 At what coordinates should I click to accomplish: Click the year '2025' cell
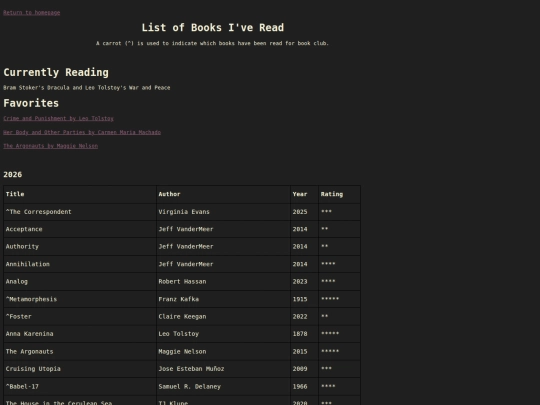[304, 212]
